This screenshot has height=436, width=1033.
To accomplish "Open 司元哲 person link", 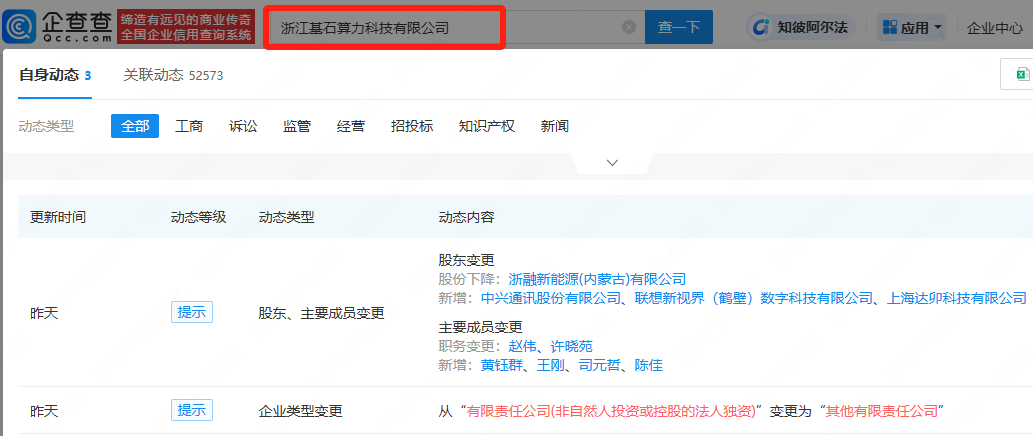I will point(600,366).
